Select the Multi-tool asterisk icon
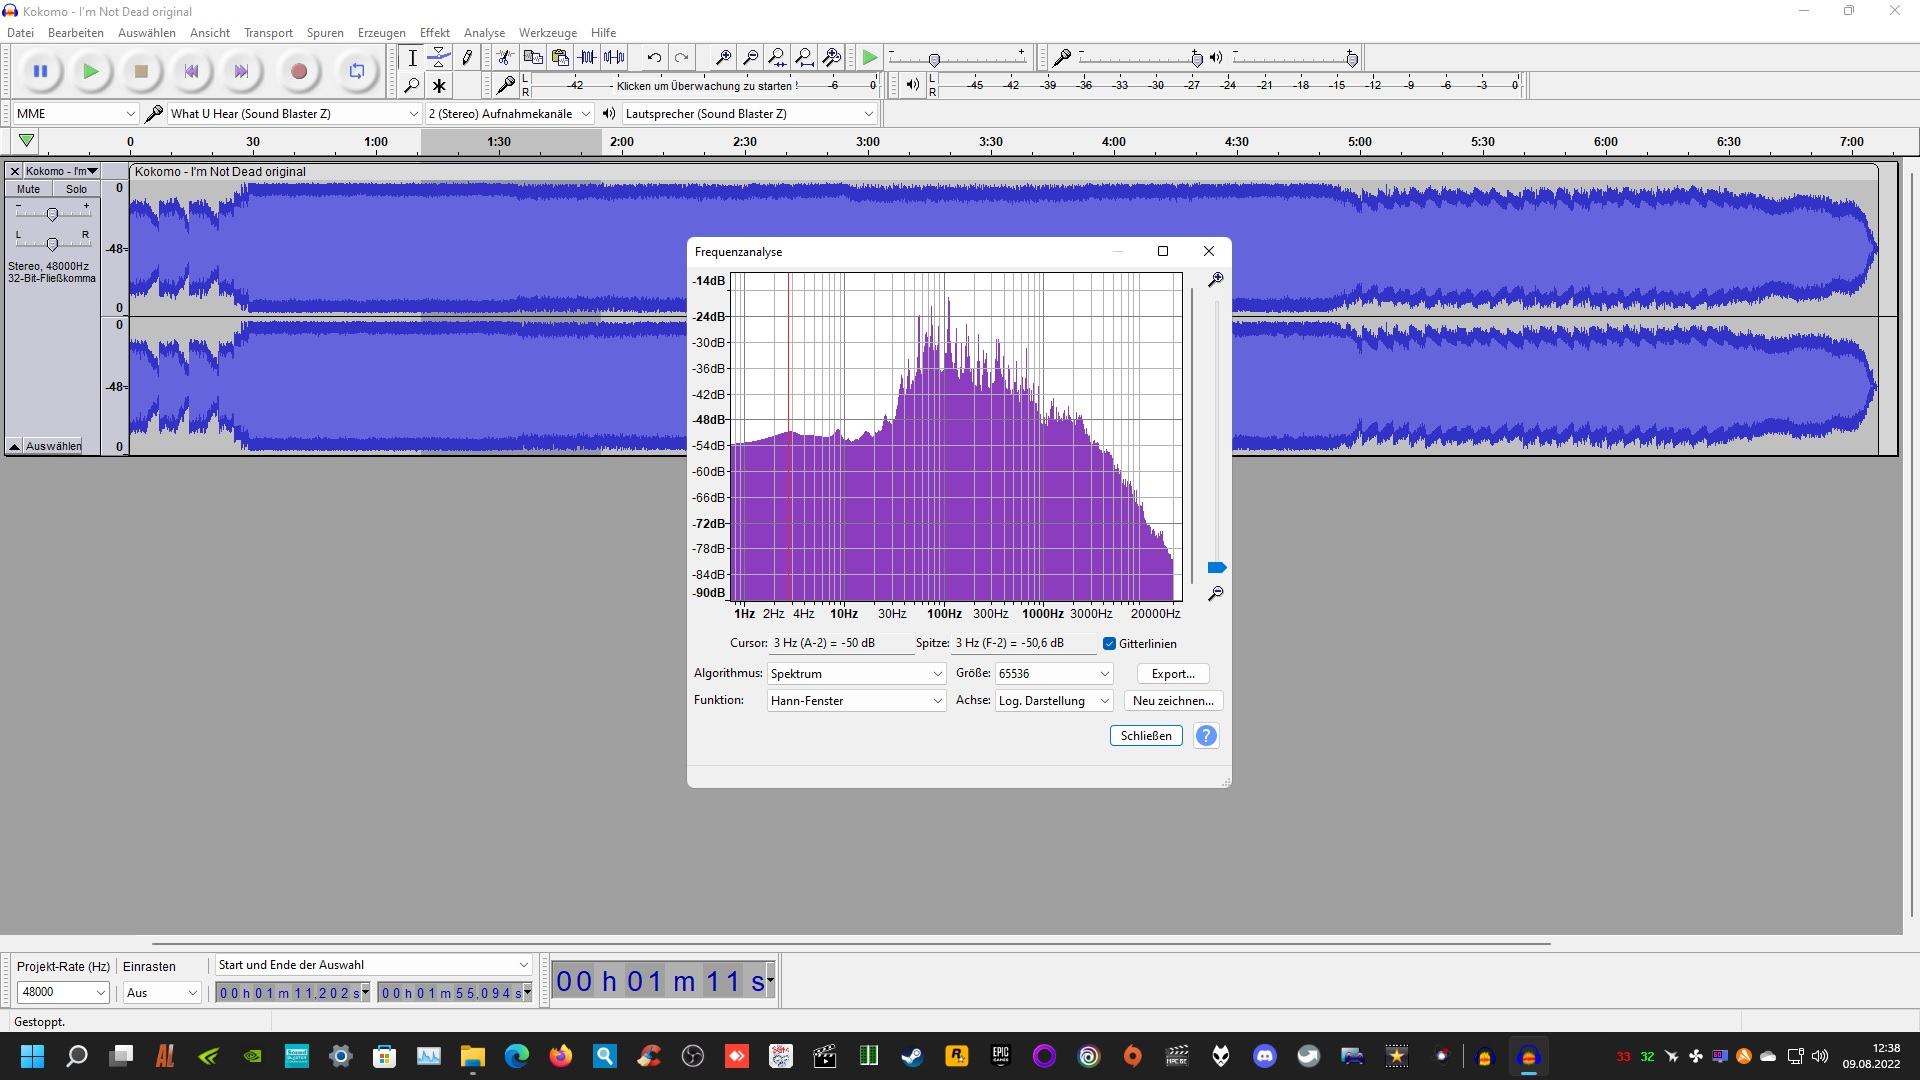This screenshot has height=1080, width=1920. click(x=439, y=86)
